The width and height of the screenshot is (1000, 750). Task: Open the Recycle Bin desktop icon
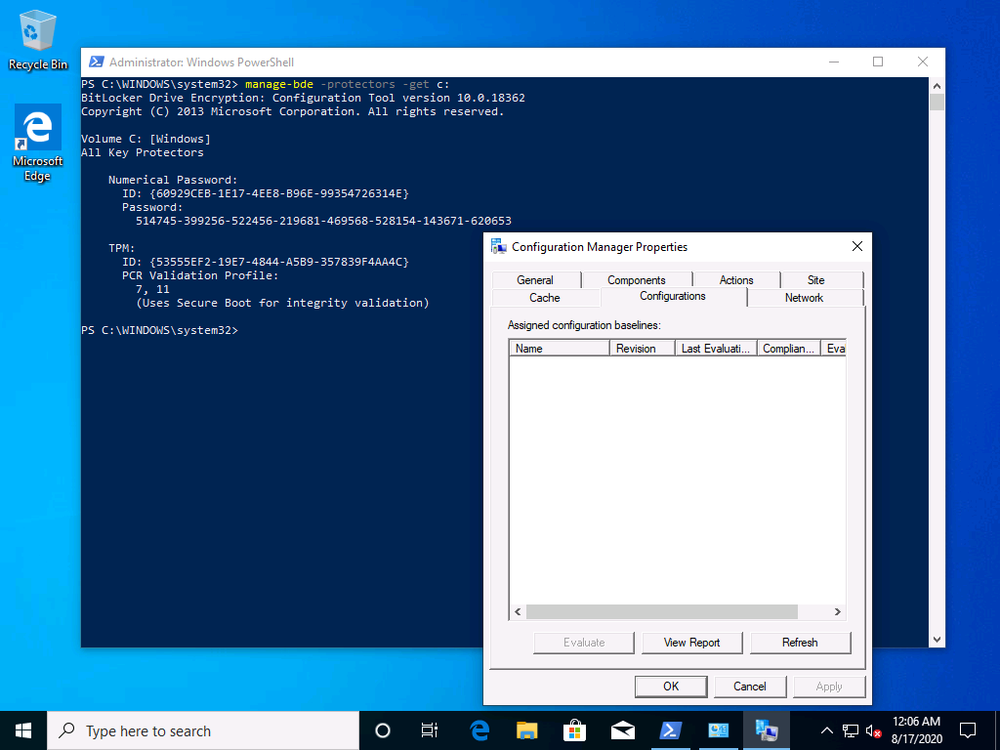(38, 40)
